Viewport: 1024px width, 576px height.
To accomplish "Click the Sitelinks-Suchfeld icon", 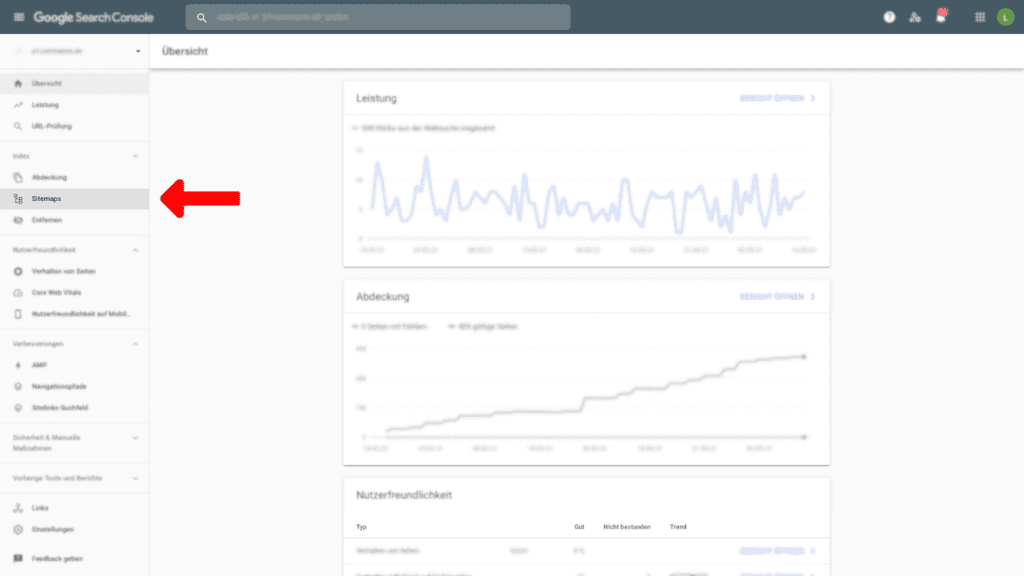I will tap(18, 408).
